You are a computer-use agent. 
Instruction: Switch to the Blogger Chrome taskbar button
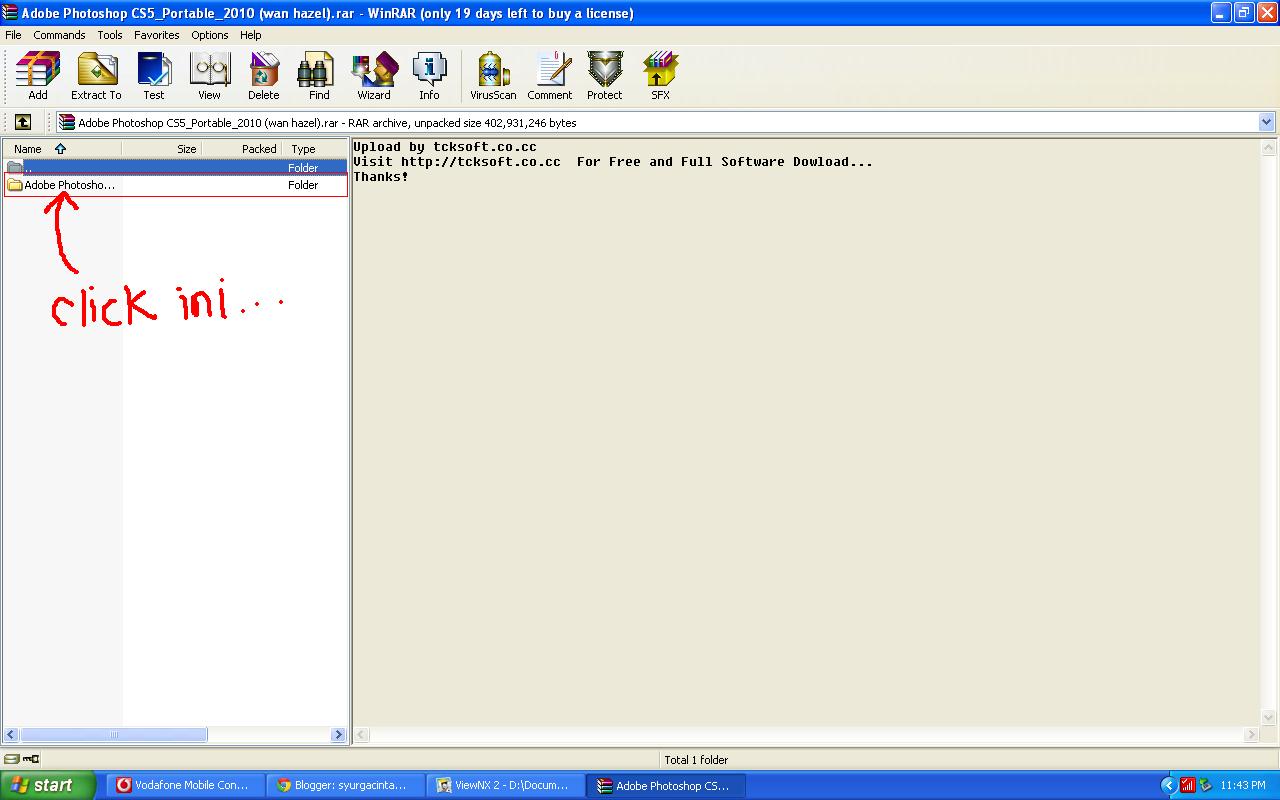click(346, 785)
